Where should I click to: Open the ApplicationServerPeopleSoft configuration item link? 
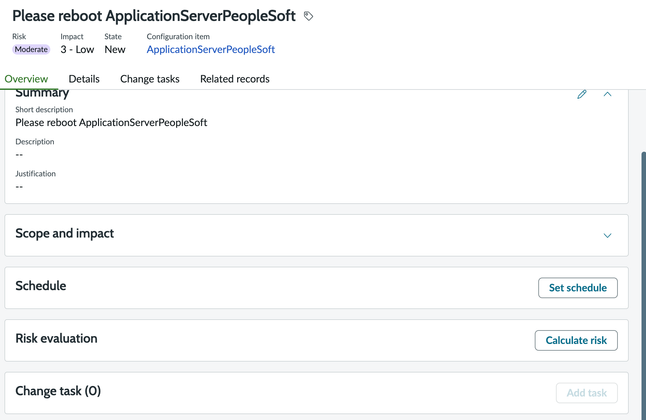coord(211,49)
